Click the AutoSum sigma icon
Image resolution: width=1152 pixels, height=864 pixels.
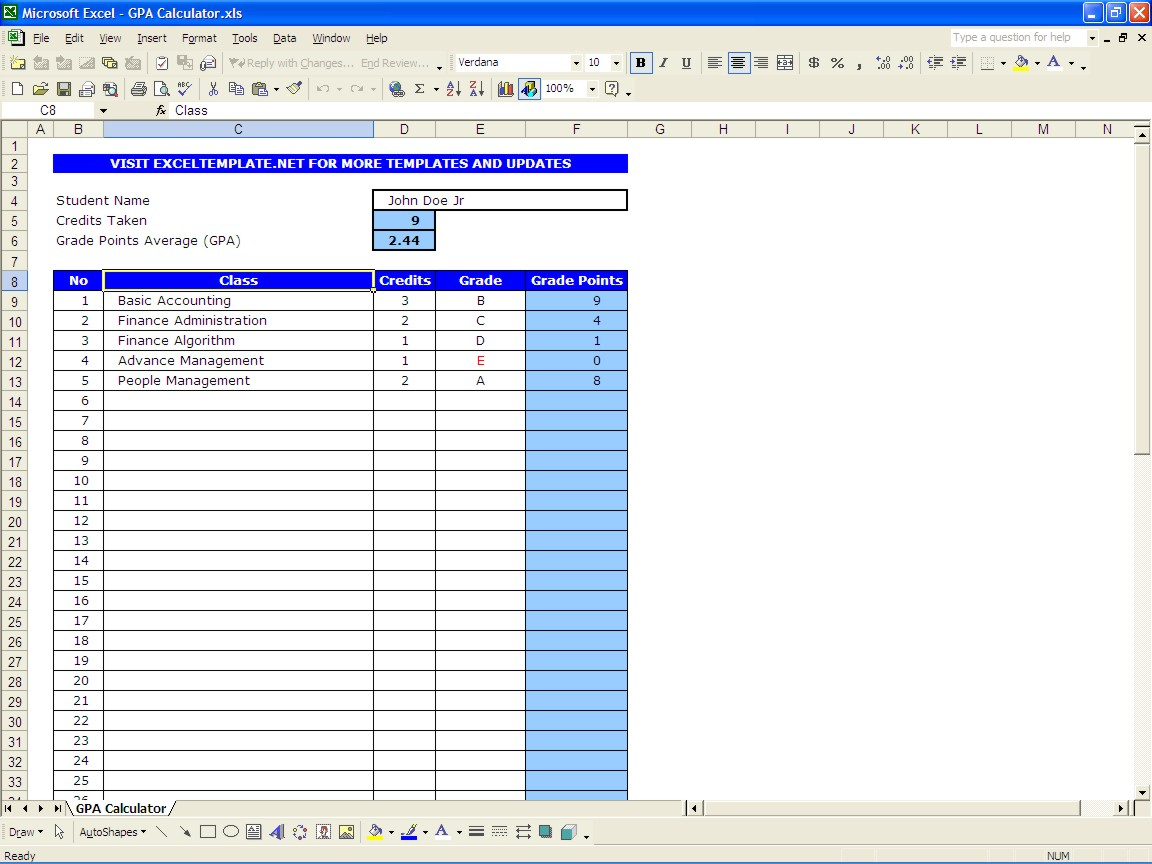click(420, 89)
